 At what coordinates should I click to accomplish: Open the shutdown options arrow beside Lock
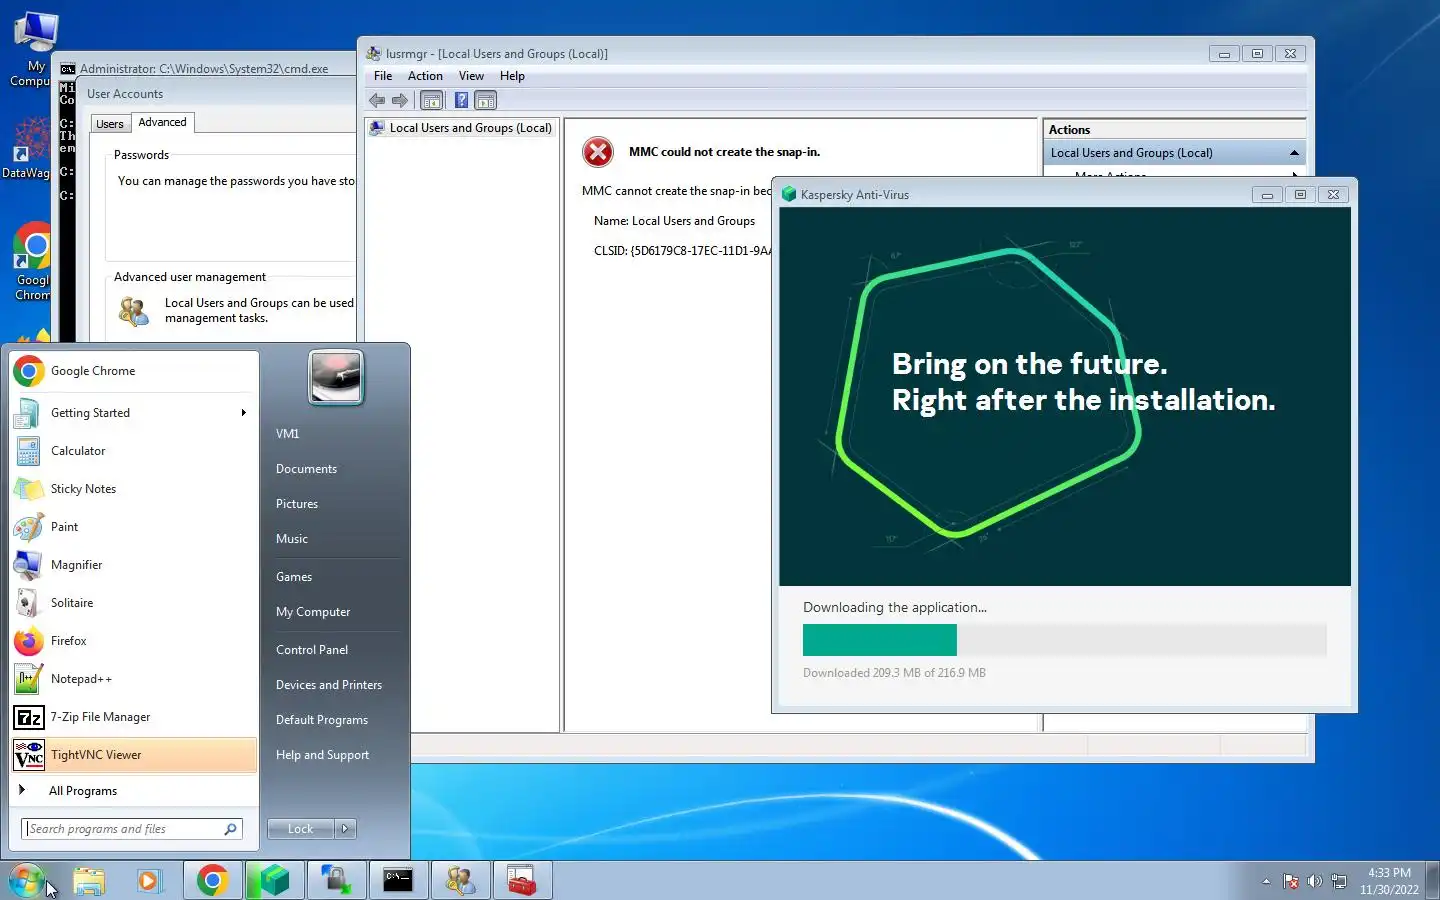click(x=345, y=829)
